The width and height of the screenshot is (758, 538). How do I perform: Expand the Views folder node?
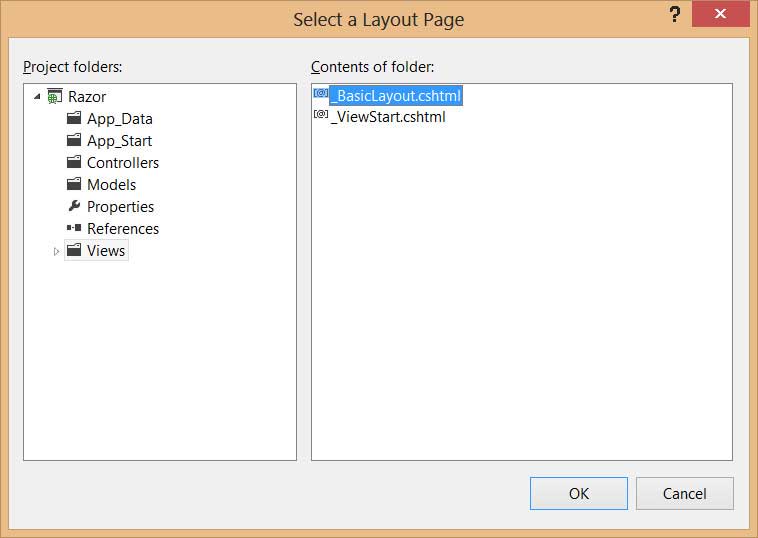pos(56,251)
